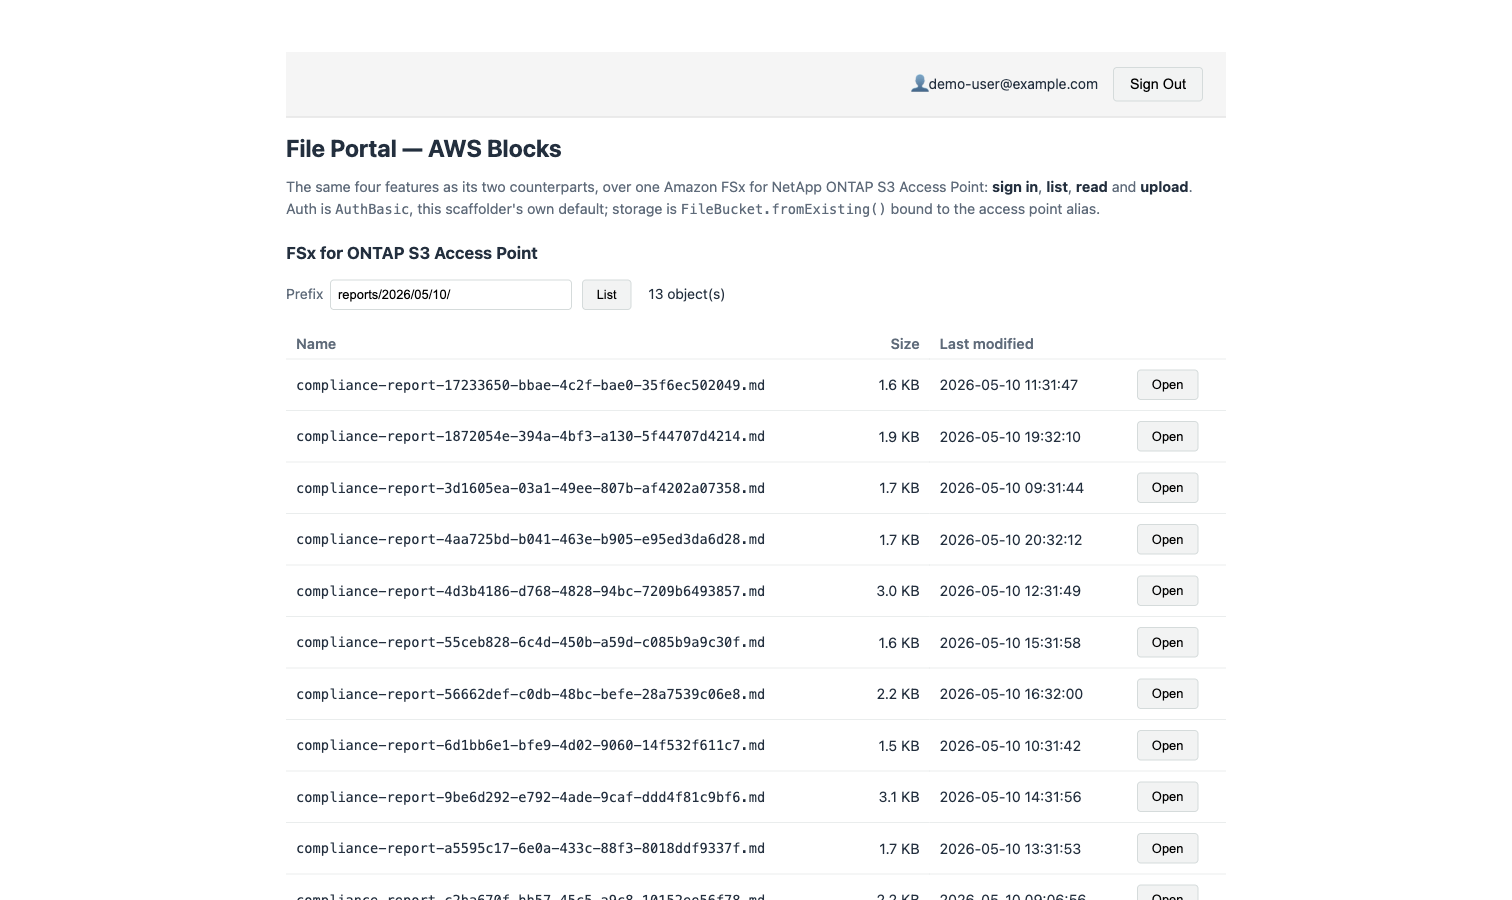The height and width of the screenshot is (900, 1512).
Task: Click the 1.9 KB size value
Action: pos(899,436)
